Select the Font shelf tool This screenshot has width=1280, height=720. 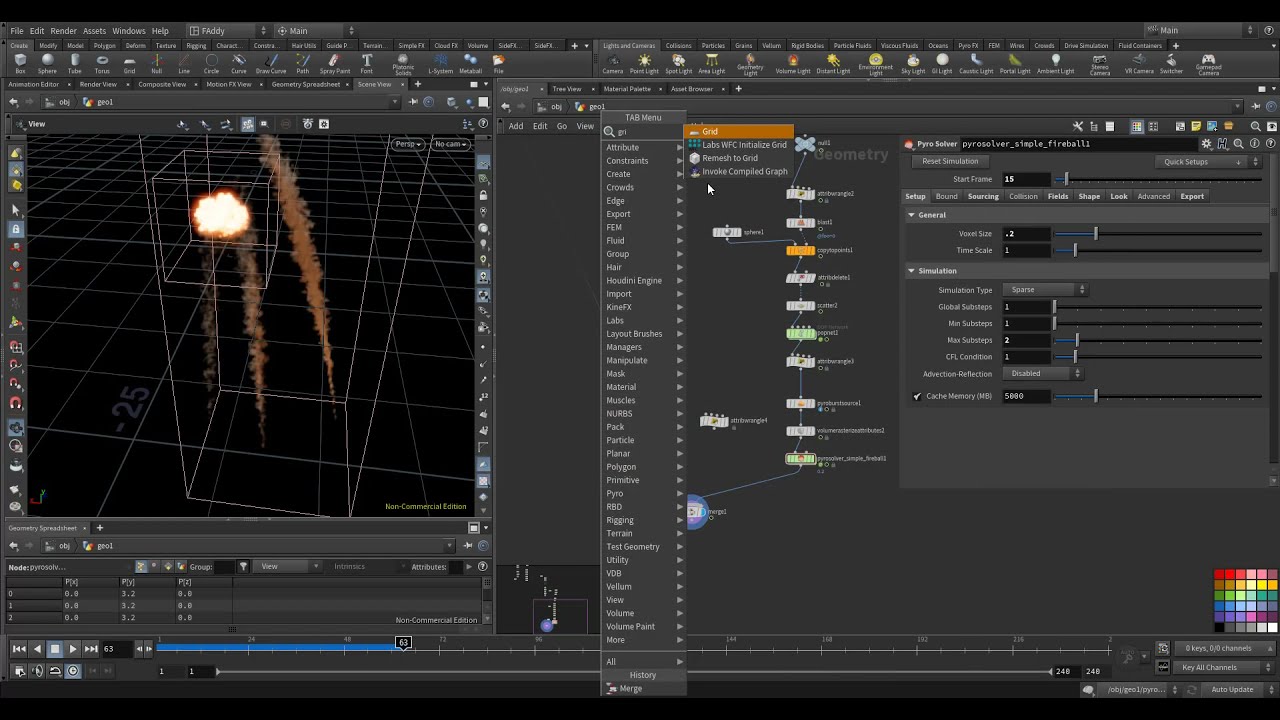pos(367,64)
